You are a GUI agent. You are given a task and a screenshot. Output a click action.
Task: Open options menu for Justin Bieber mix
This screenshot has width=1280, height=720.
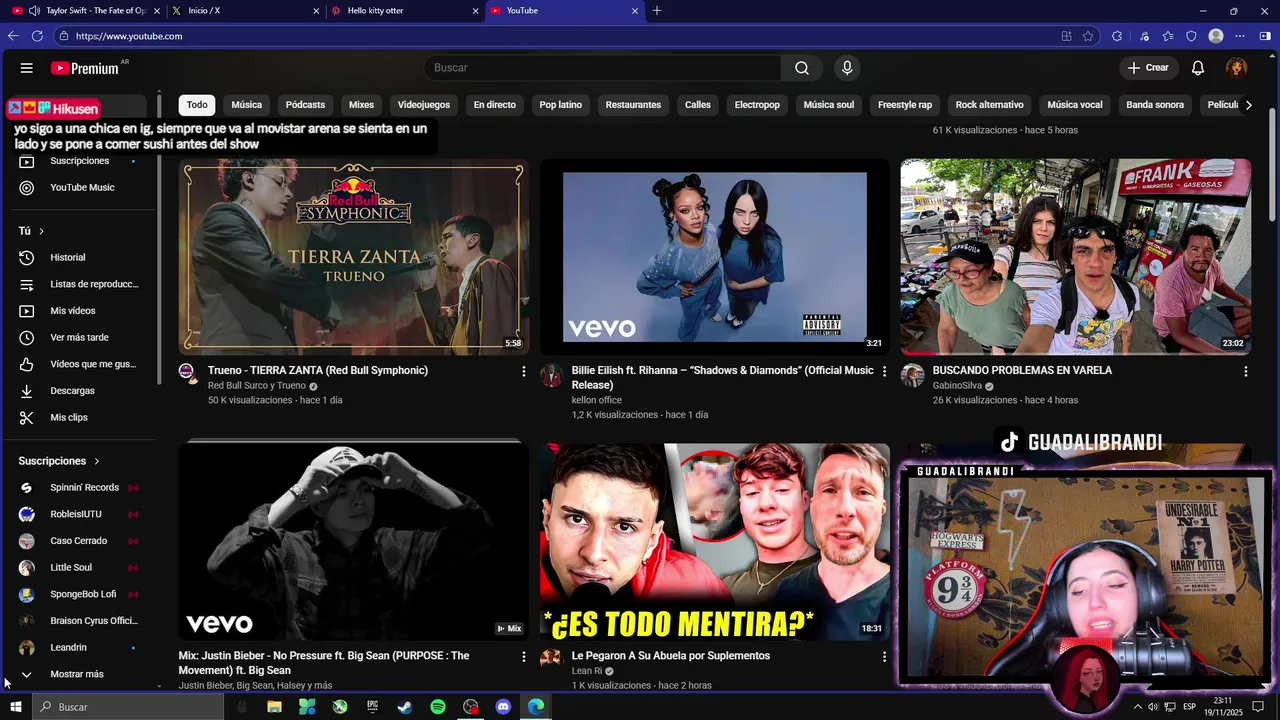[523, 657]
